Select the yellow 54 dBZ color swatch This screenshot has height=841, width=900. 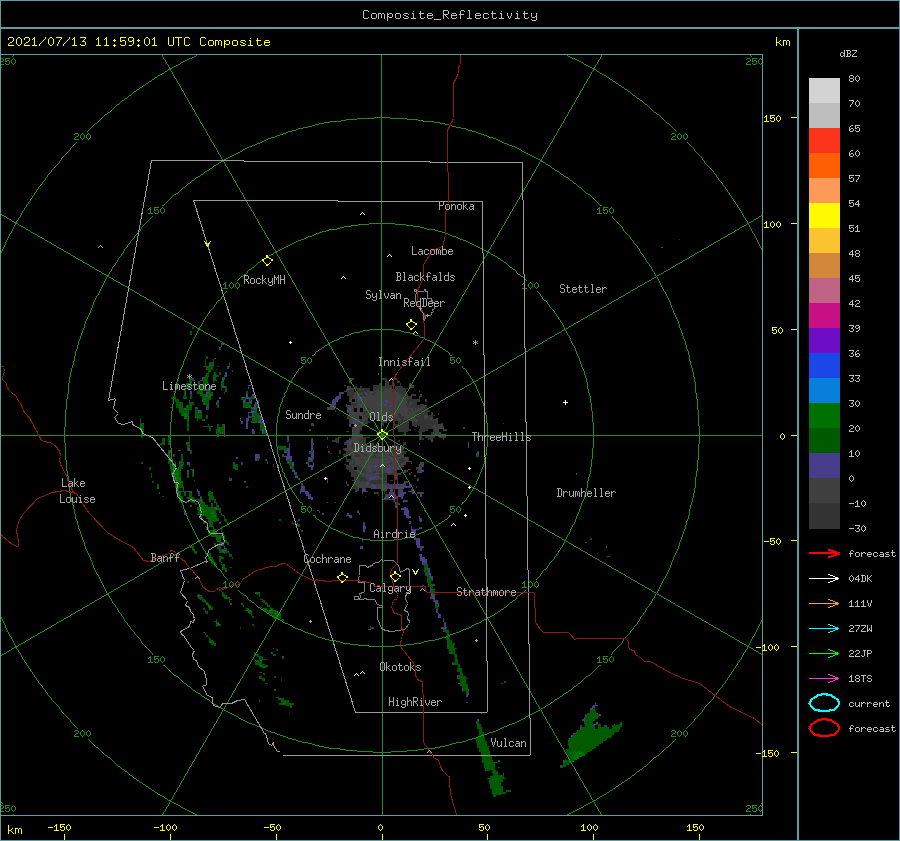(824, 215)
